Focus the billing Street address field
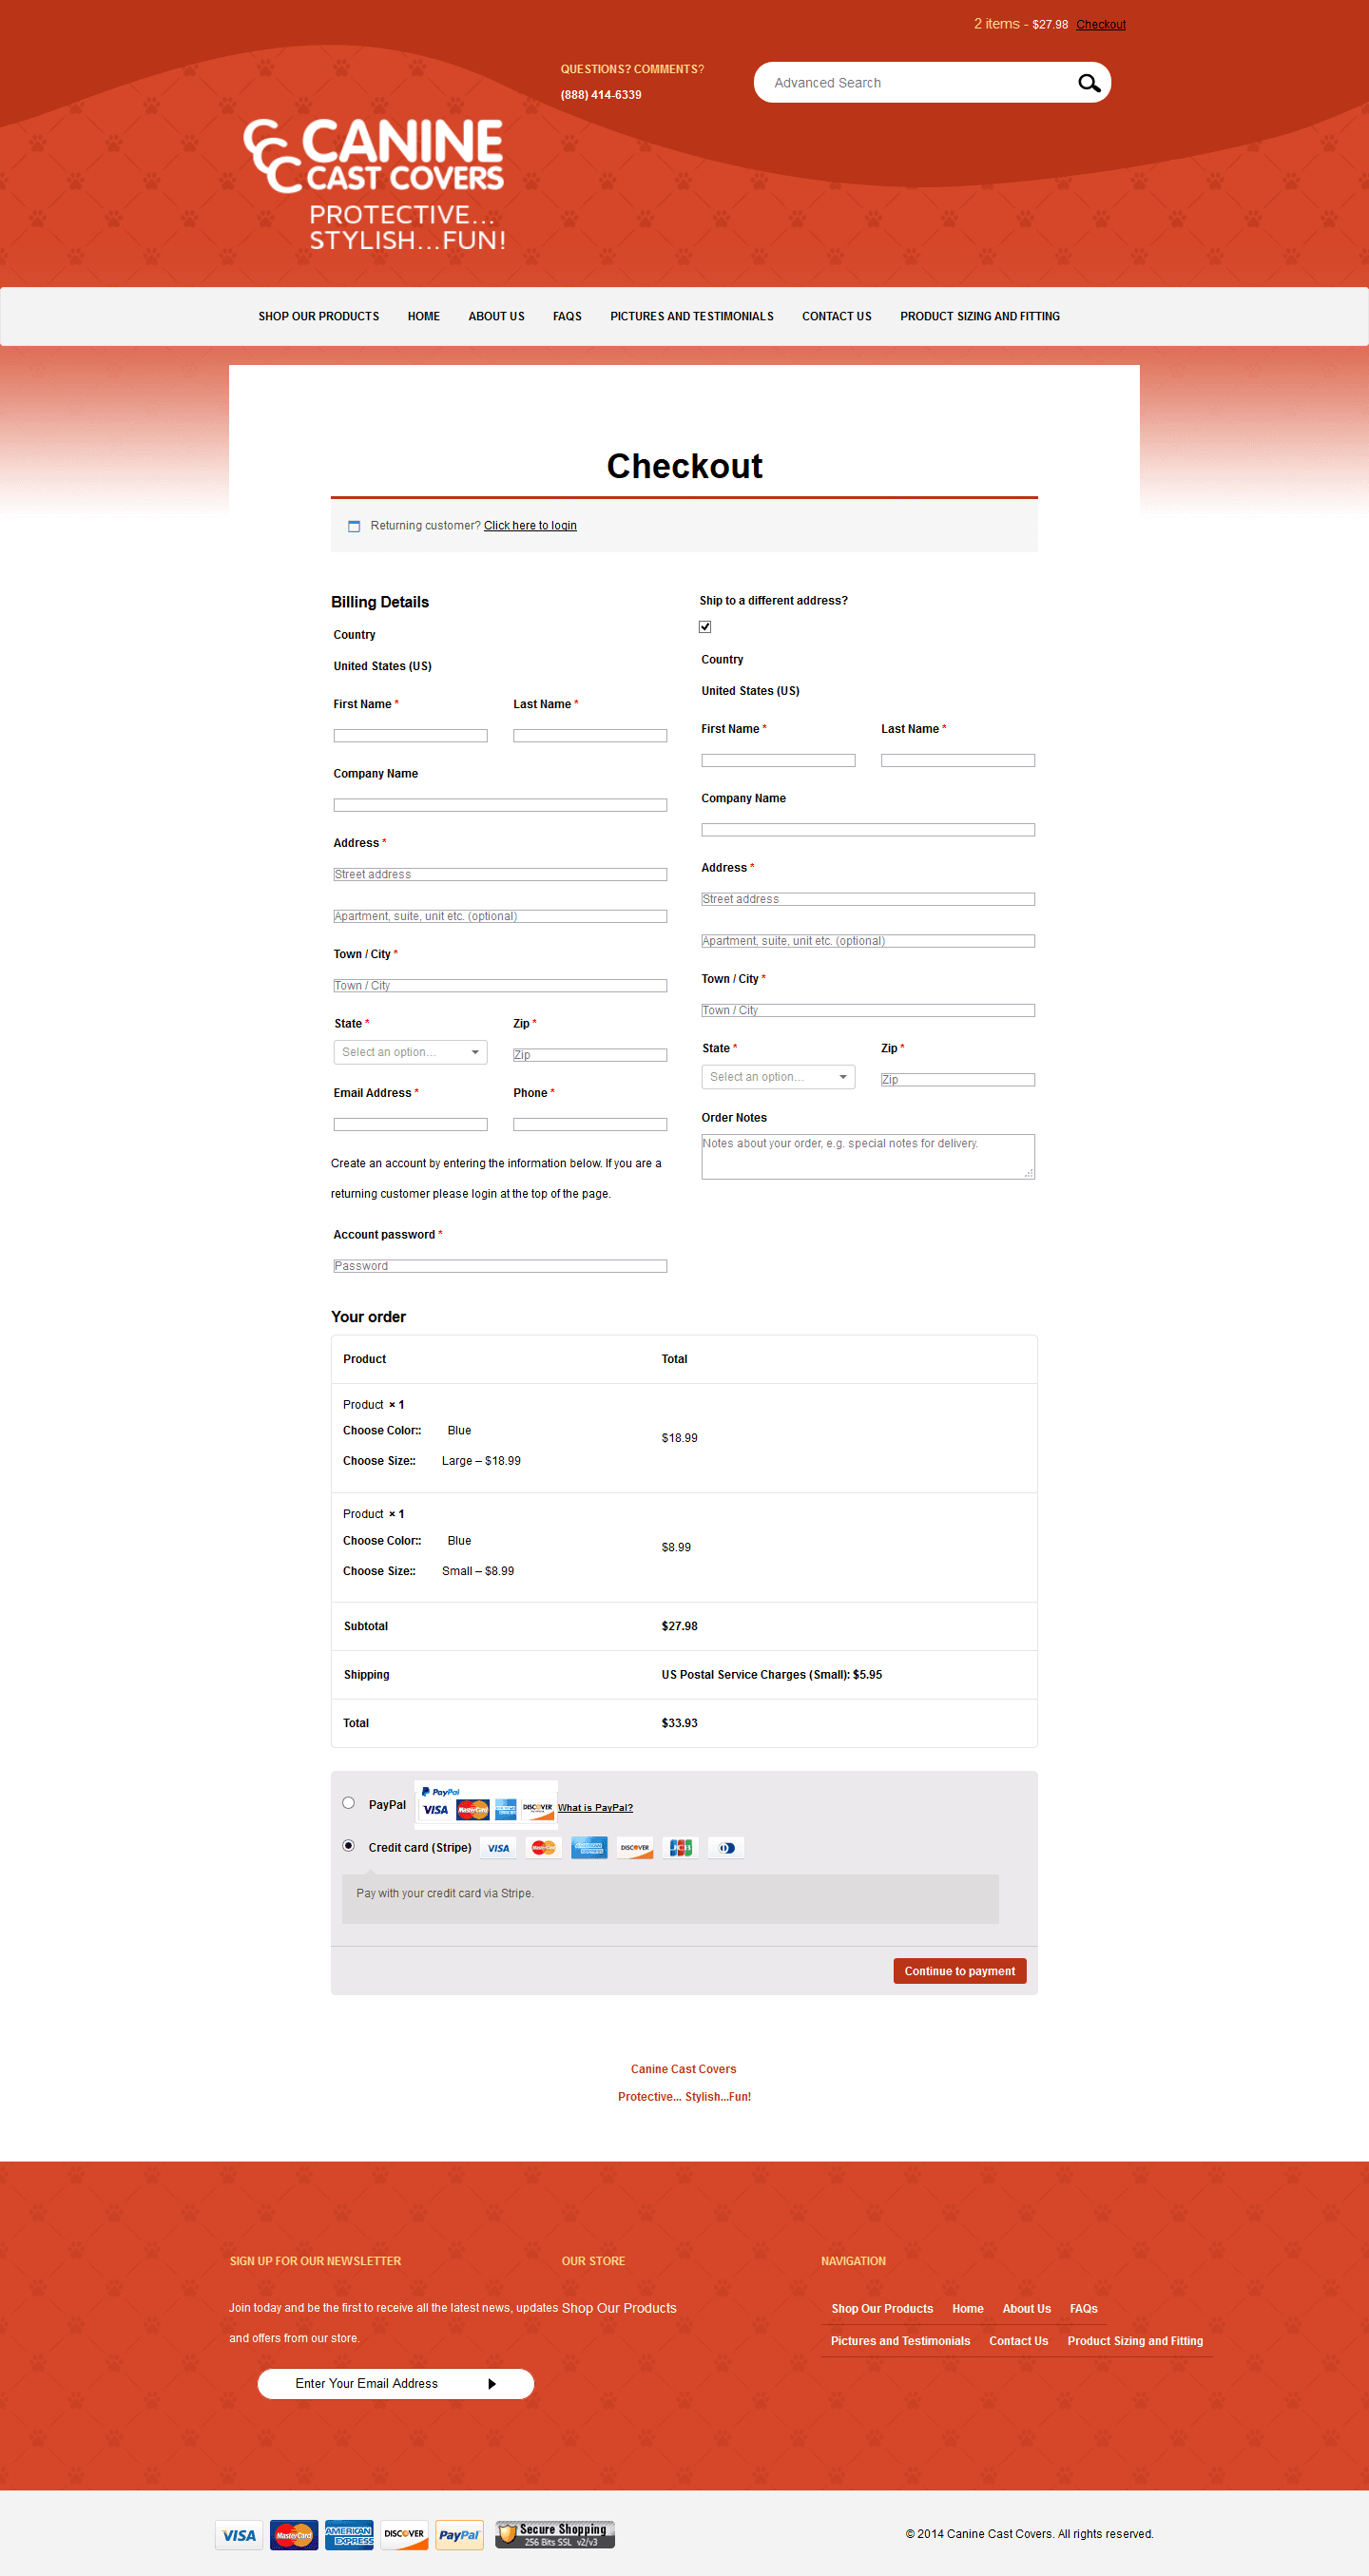This screenshot has height=2576, width=1369. (x=500, y=875)
